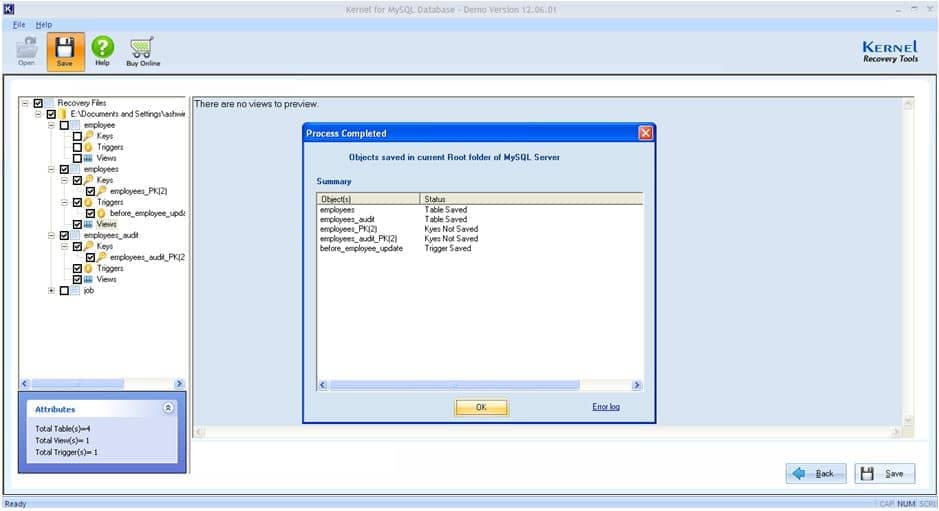The height and width of the screenshot is (511, 939).
Task: Click the table icon beside employee node
Action: click(x=76, y=125)
